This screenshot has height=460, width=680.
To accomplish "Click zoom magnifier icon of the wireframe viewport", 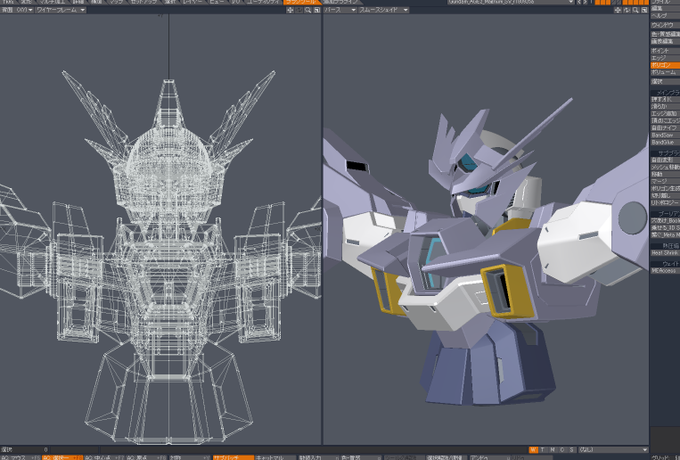I will point(308,10).
